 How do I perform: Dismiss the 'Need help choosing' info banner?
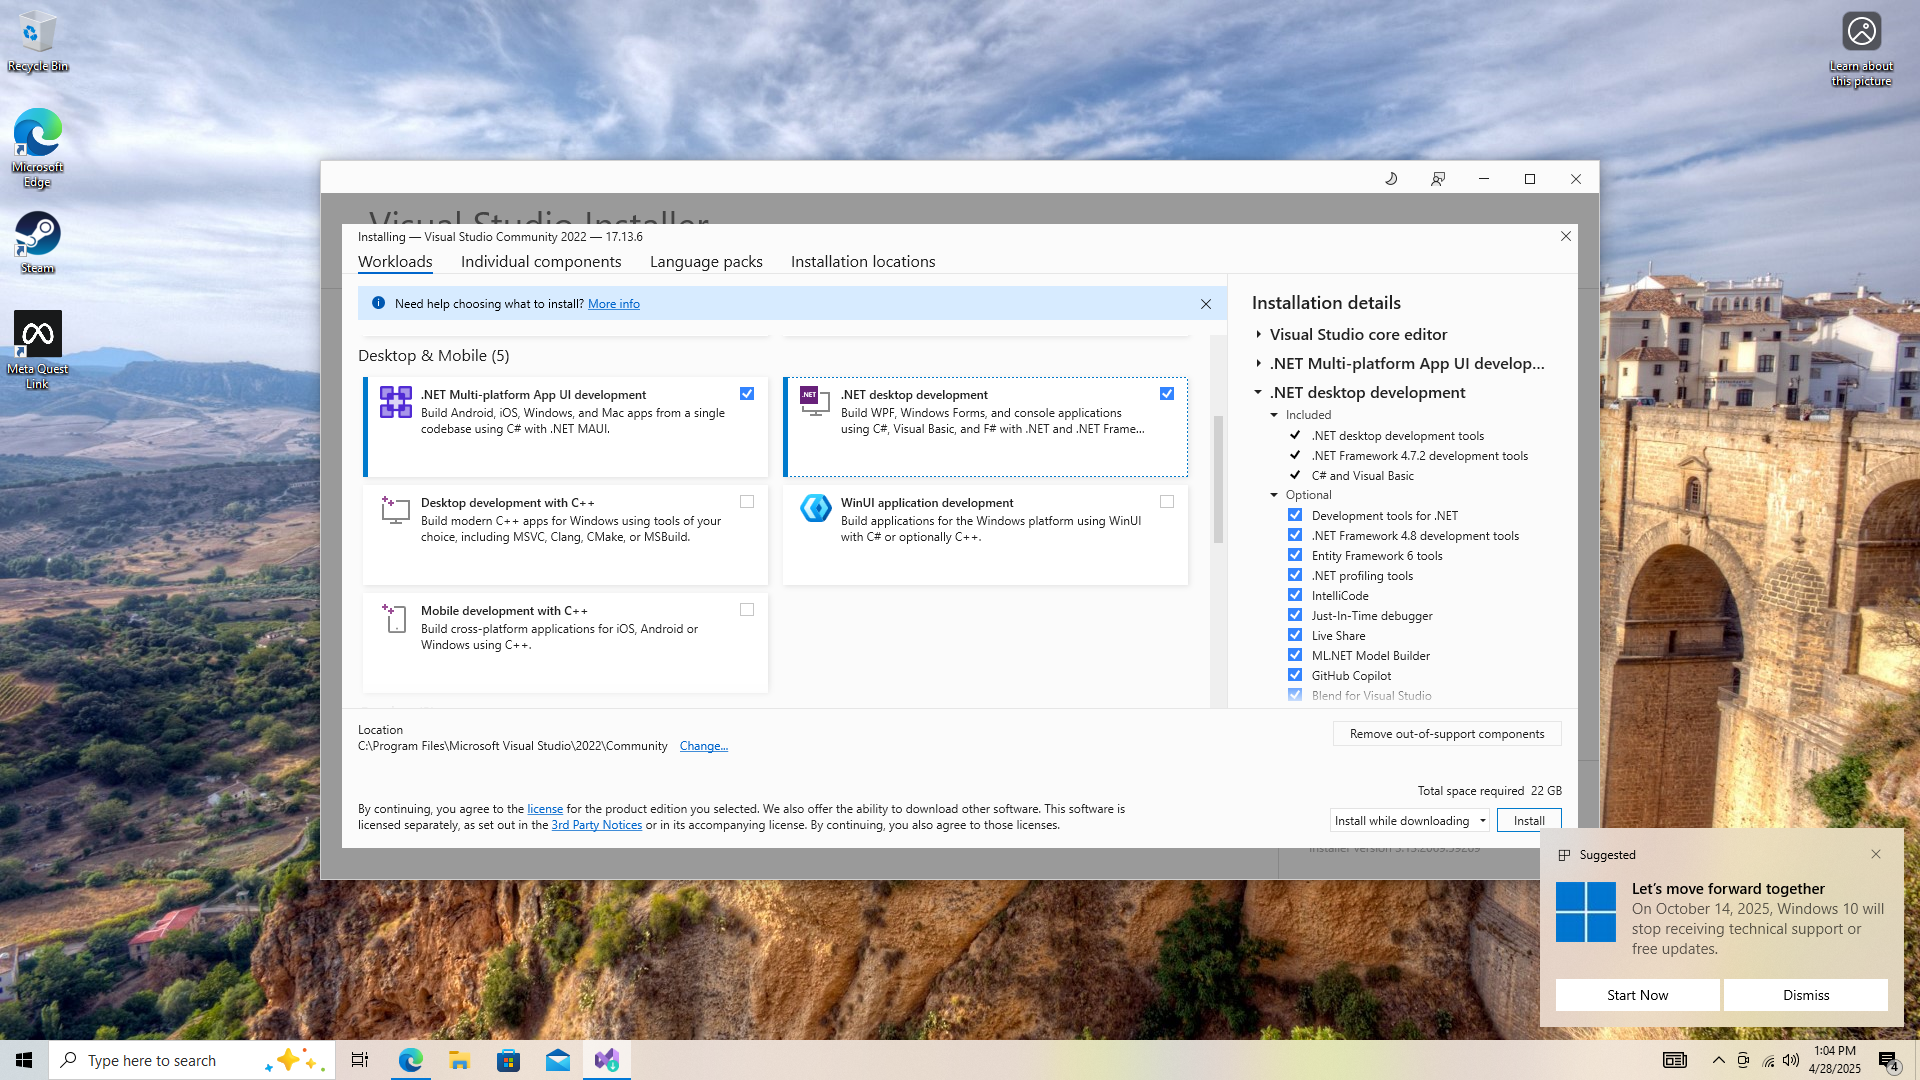click(x=1206, y=304)
